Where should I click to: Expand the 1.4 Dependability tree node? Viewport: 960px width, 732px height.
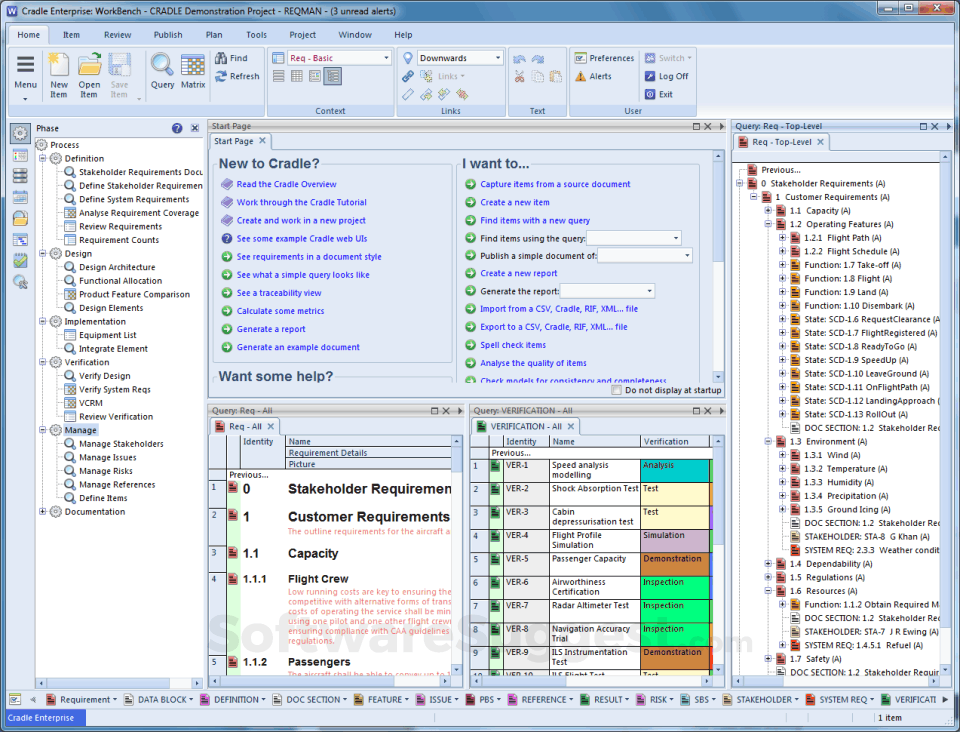[768, 564]
